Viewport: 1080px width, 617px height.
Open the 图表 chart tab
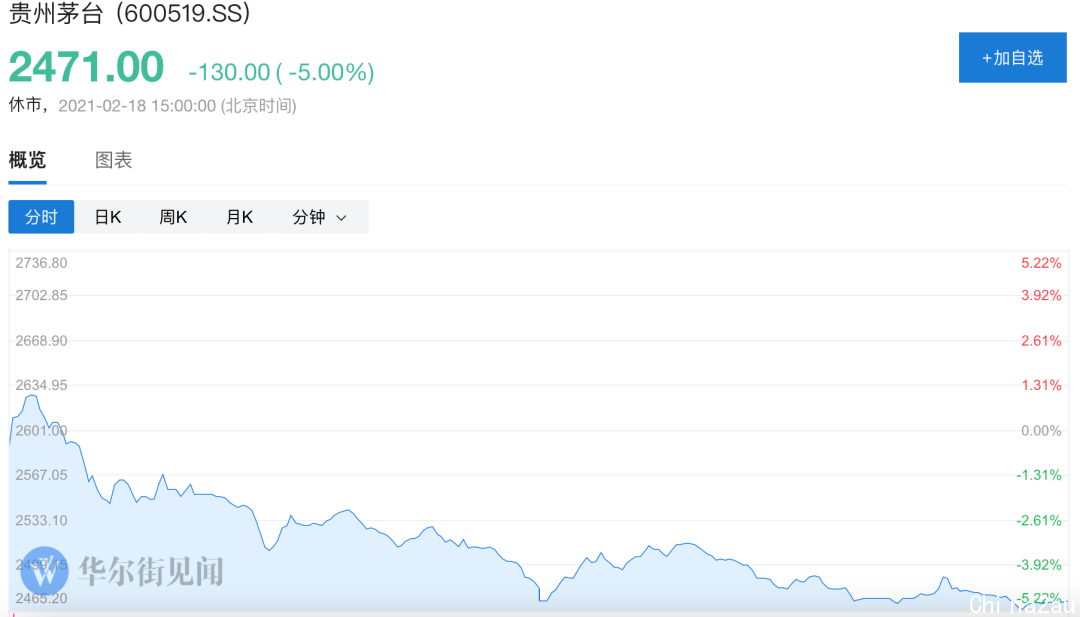[114, 160]
